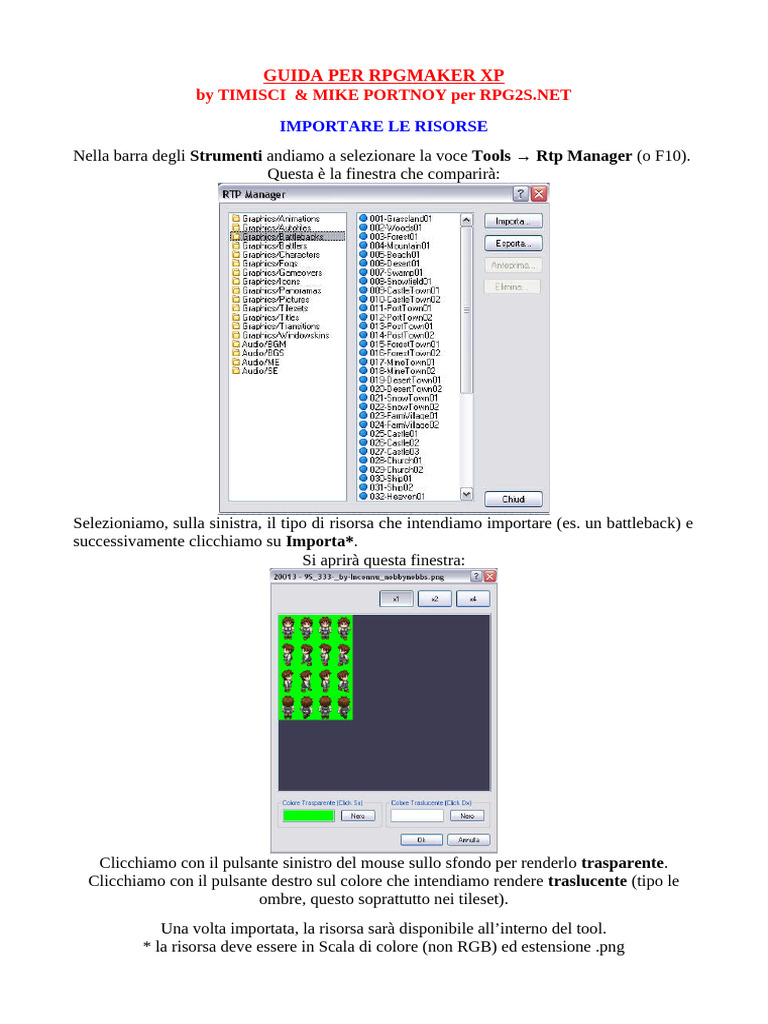Click the folder icon beside Graphics/Pictures

pyautogui.click(x=236, y=299)
